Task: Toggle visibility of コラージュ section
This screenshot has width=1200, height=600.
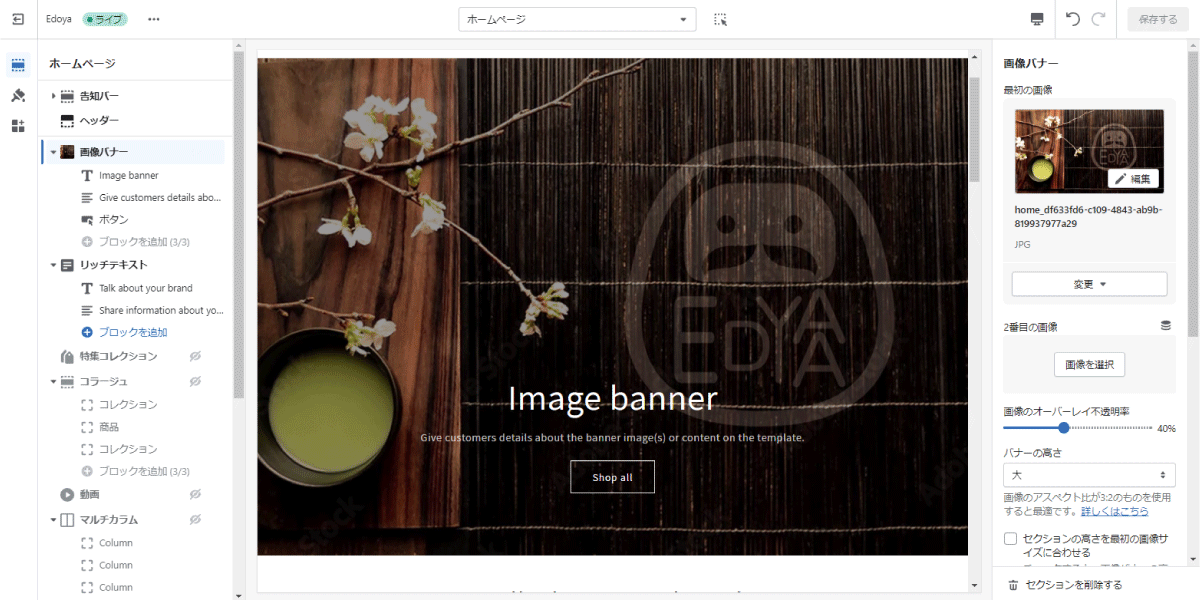Action: click(196, 381)
